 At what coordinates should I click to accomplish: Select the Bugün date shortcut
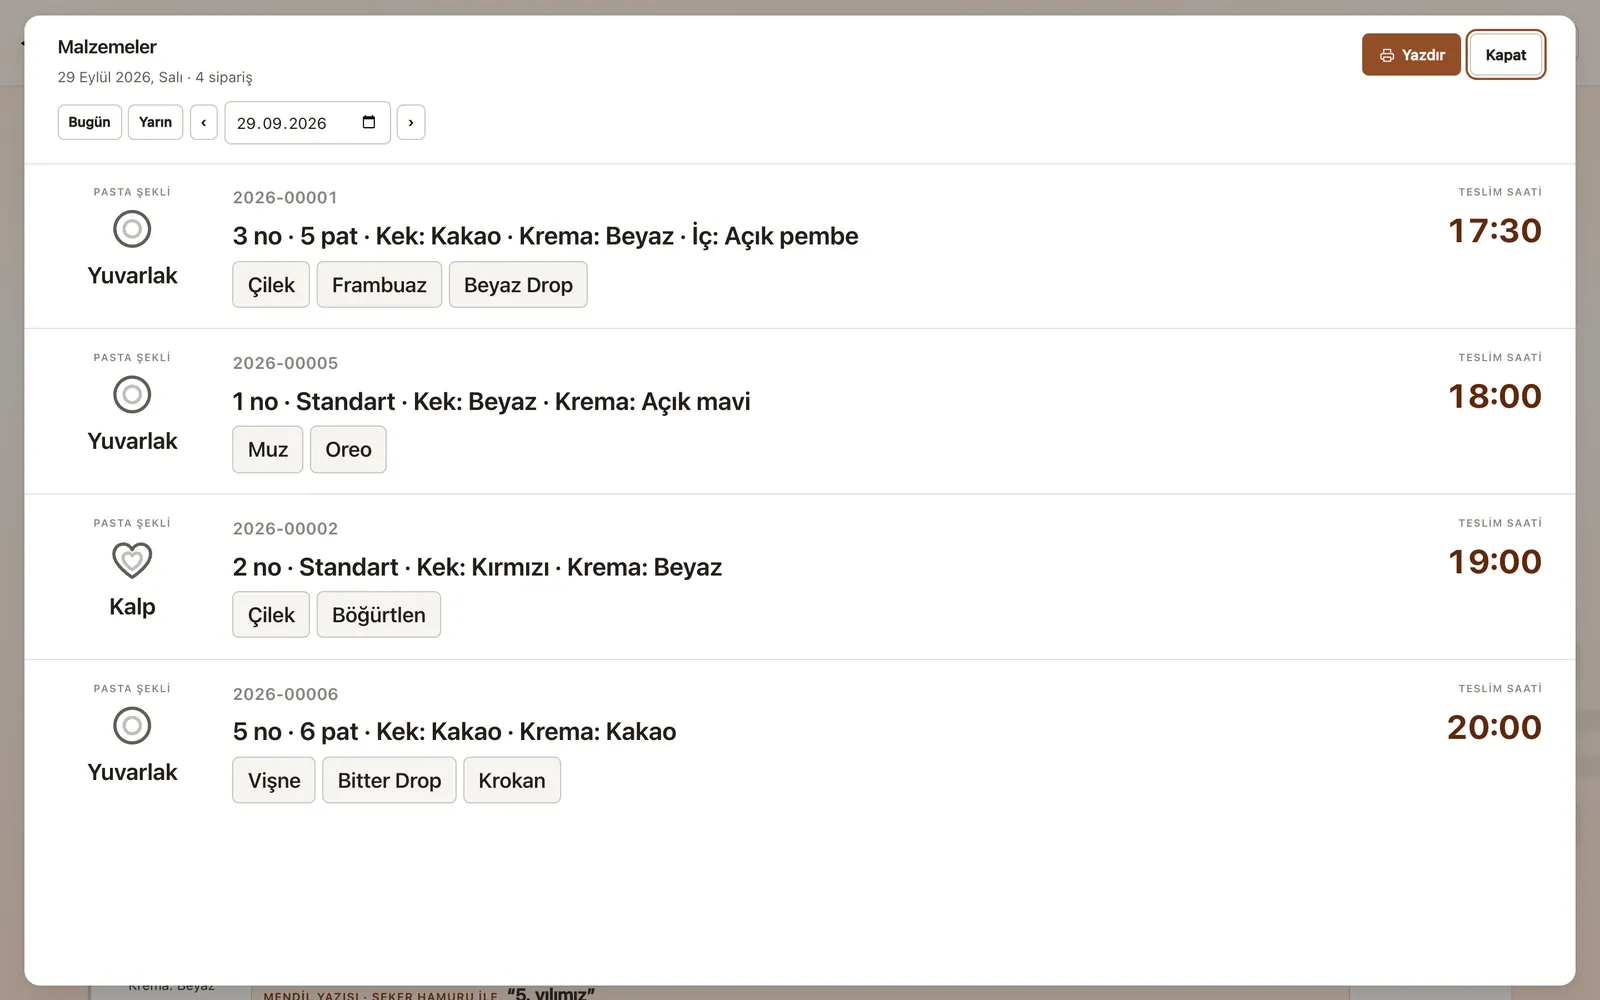pyautogui.click(x=90, y=122)
